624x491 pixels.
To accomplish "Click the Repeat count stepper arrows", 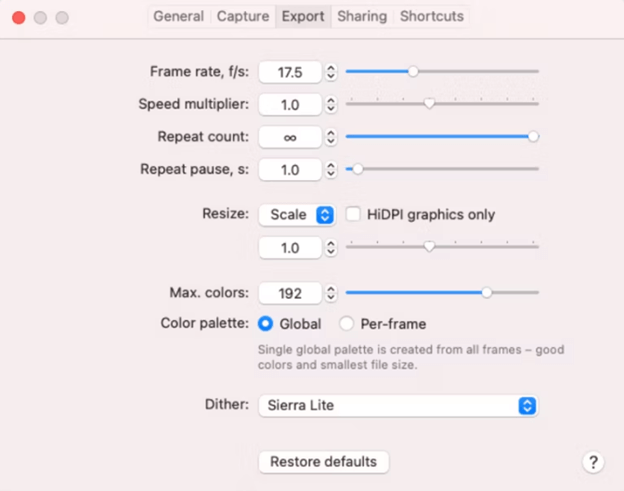I will pos(331,137).
